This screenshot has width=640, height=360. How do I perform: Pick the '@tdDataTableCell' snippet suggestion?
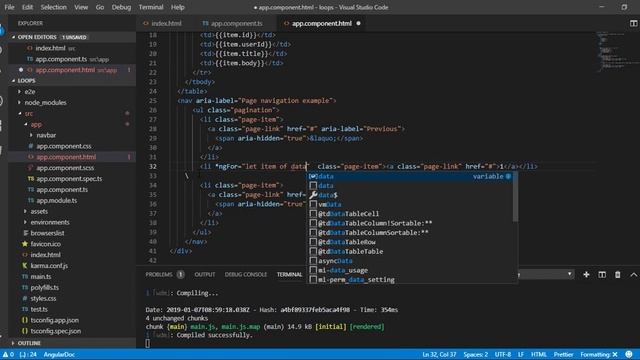(410, 214)
